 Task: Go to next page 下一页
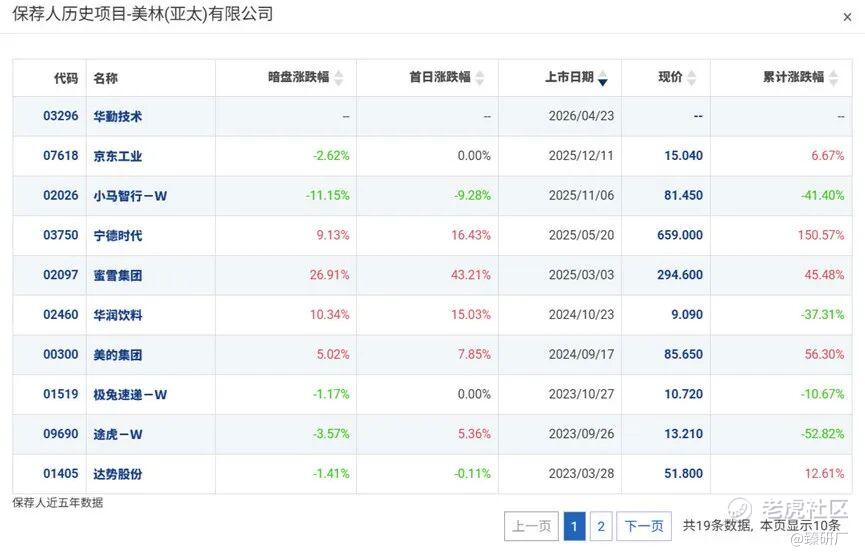pos(644,526)
